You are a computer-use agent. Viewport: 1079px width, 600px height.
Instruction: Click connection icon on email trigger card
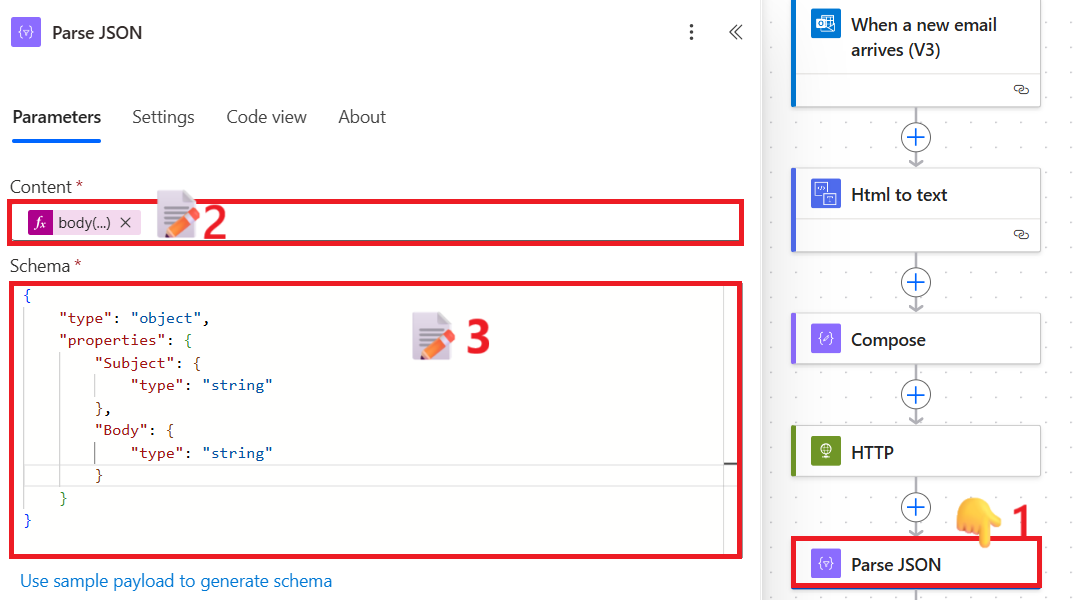click(x=1021, y=89)
